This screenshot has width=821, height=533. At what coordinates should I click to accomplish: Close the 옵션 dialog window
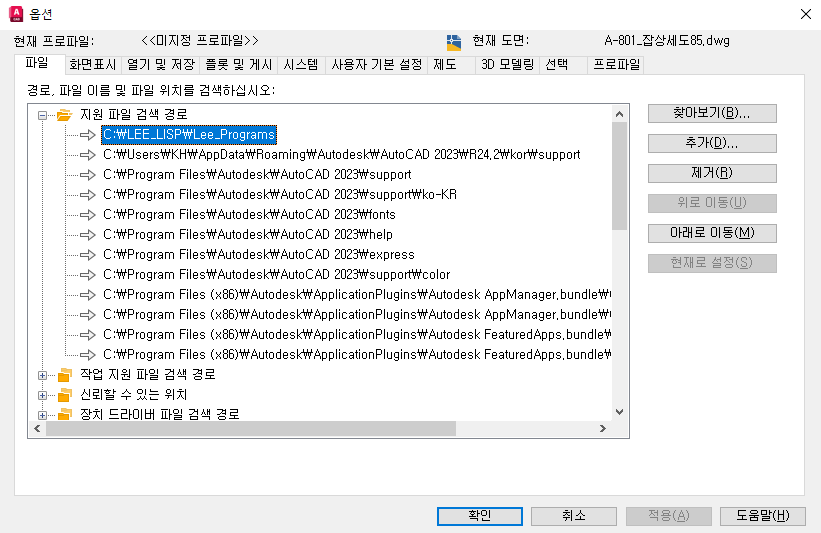806,14
